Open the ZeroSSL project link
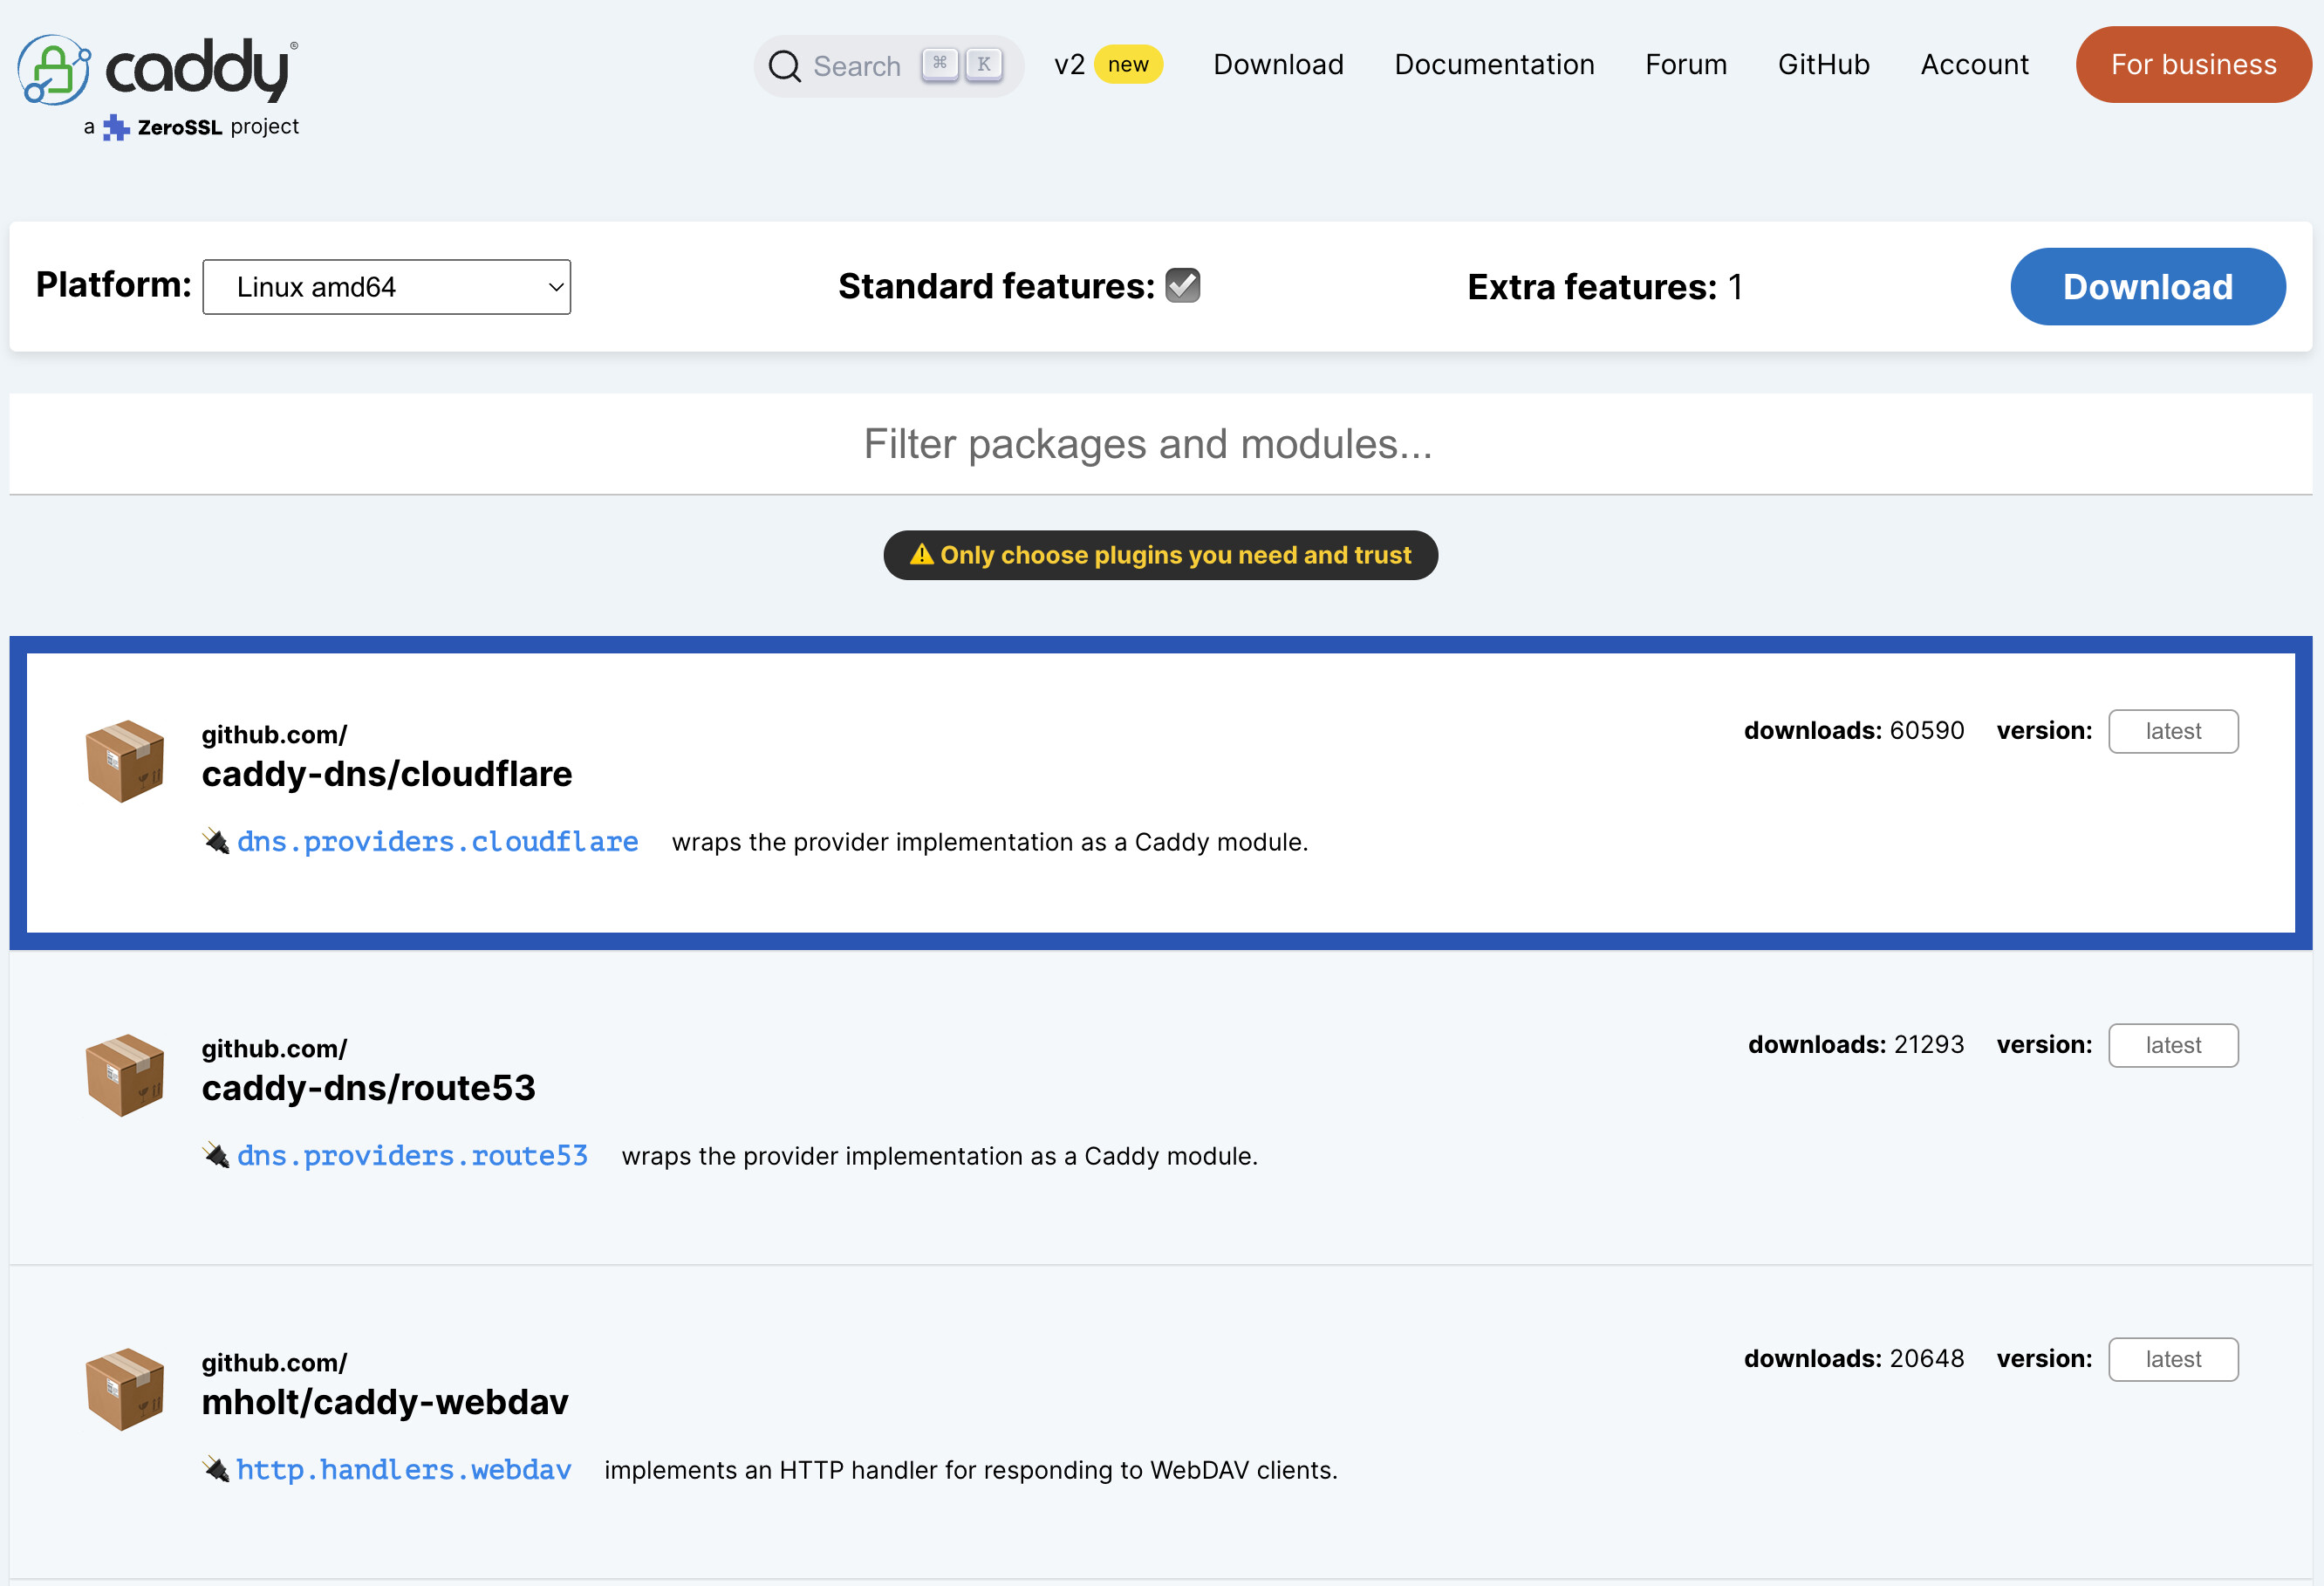 tap(191, 127)
